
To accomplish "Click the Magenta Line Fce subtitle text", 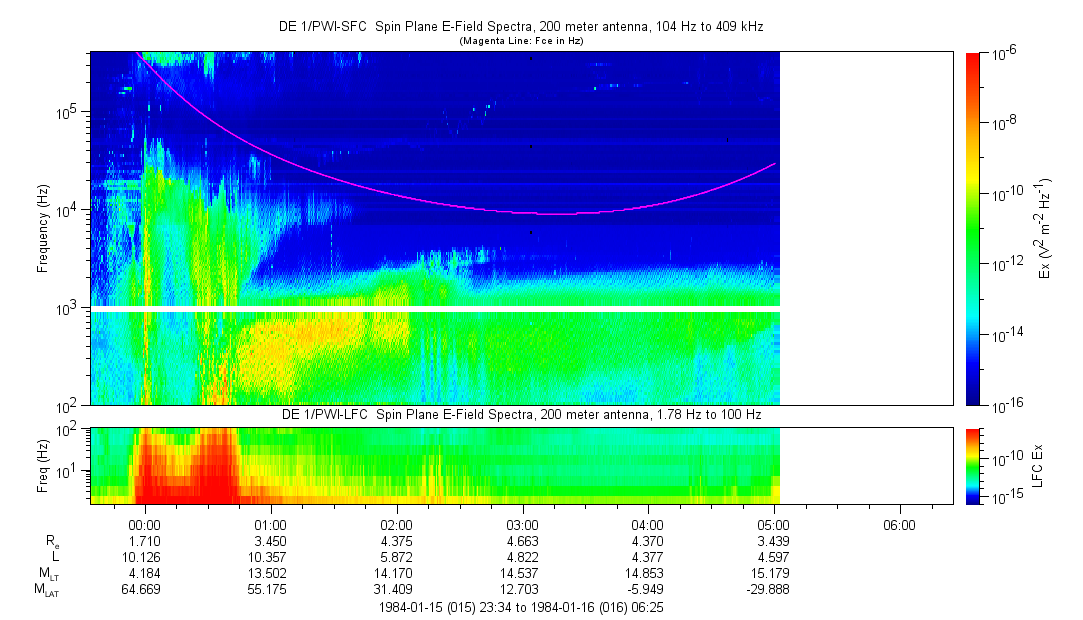I will pyautogui.click(x=520, y=41).
